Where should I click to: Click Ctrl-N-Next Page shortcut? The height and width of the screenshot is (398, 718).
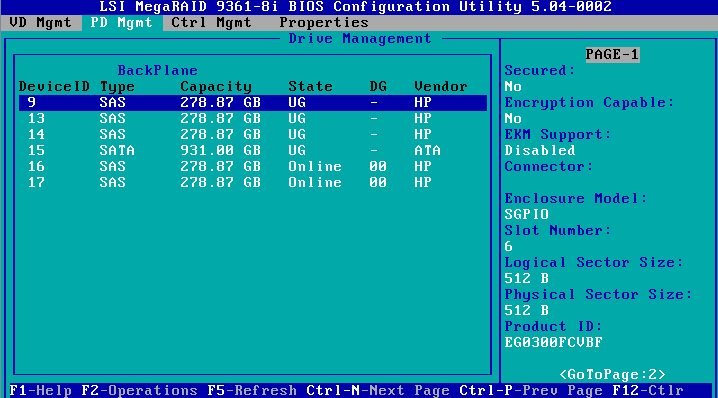378,391
